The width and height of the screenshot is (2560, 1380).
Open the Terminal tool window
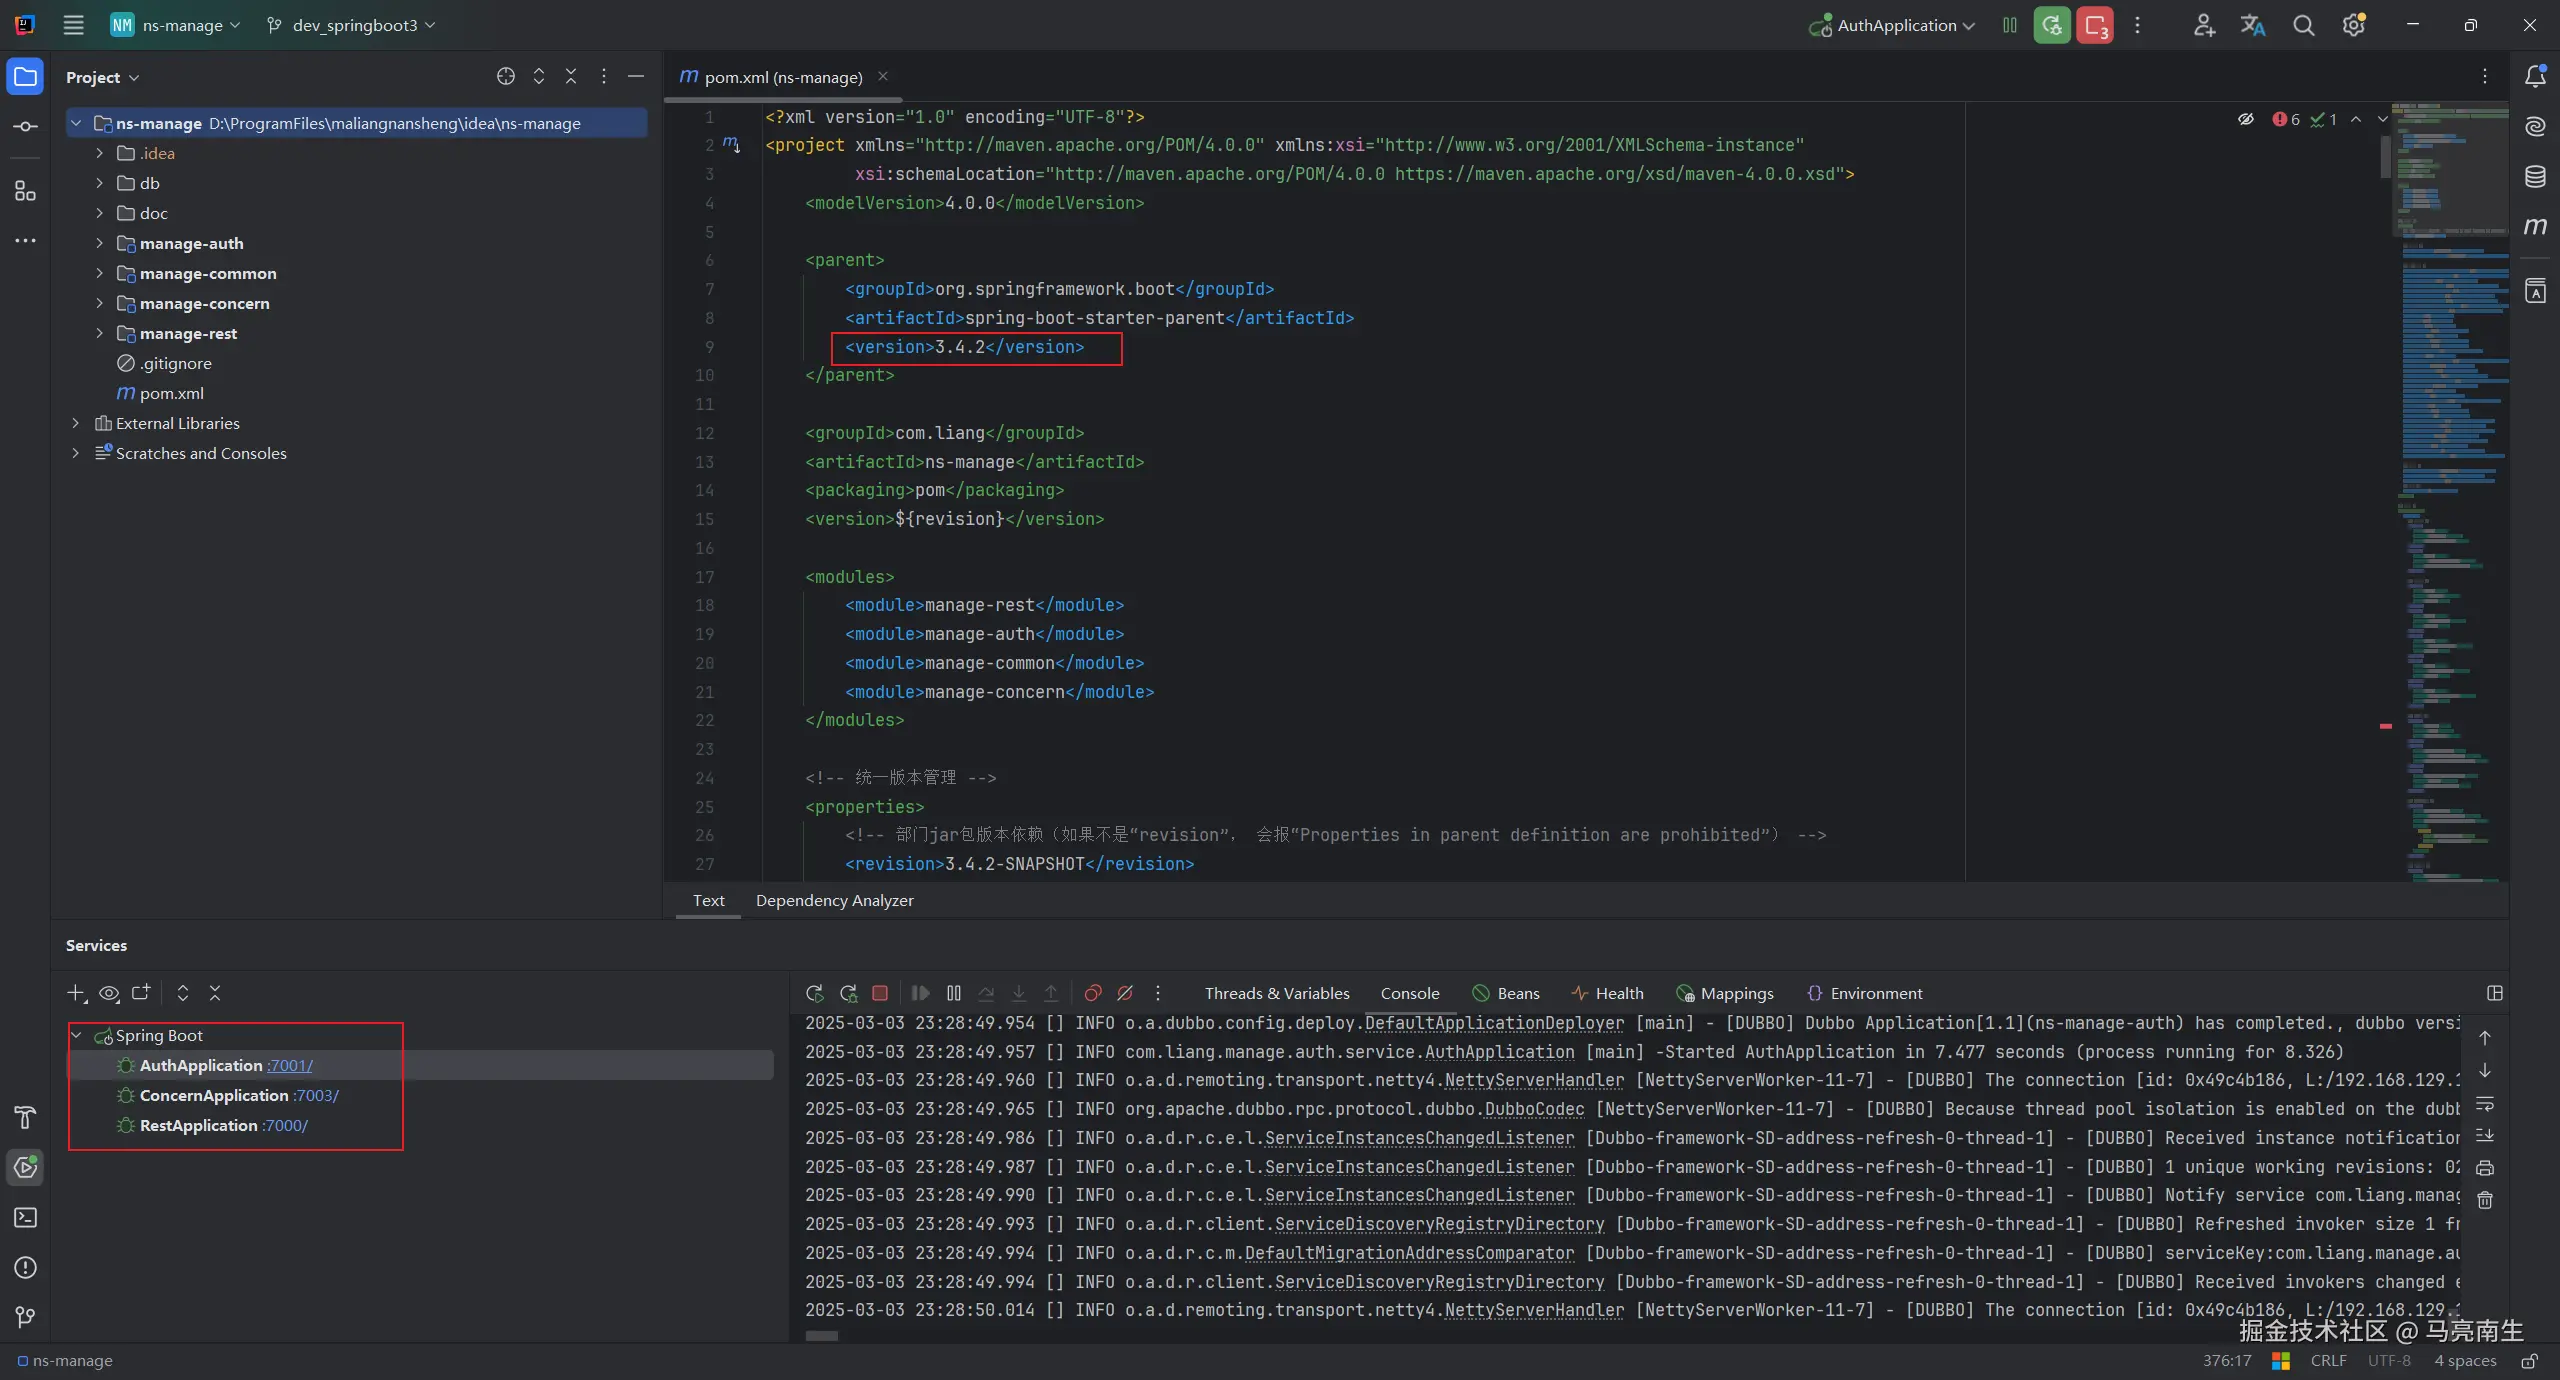pyautogui.click(x=25, y=1218)
